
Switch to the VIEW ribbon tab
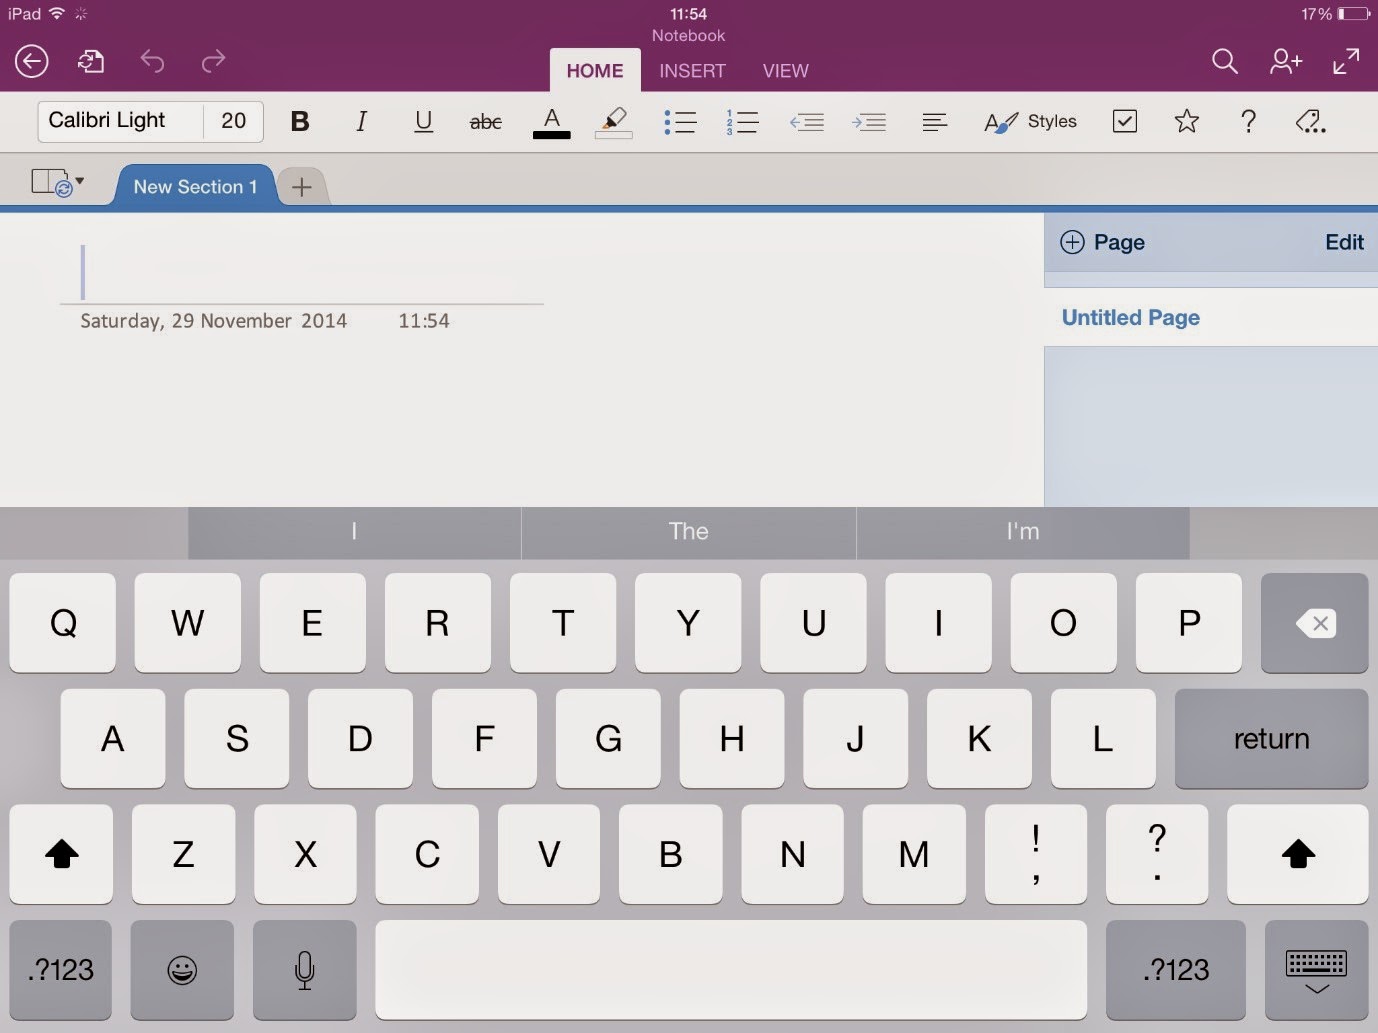pos(786,71)
